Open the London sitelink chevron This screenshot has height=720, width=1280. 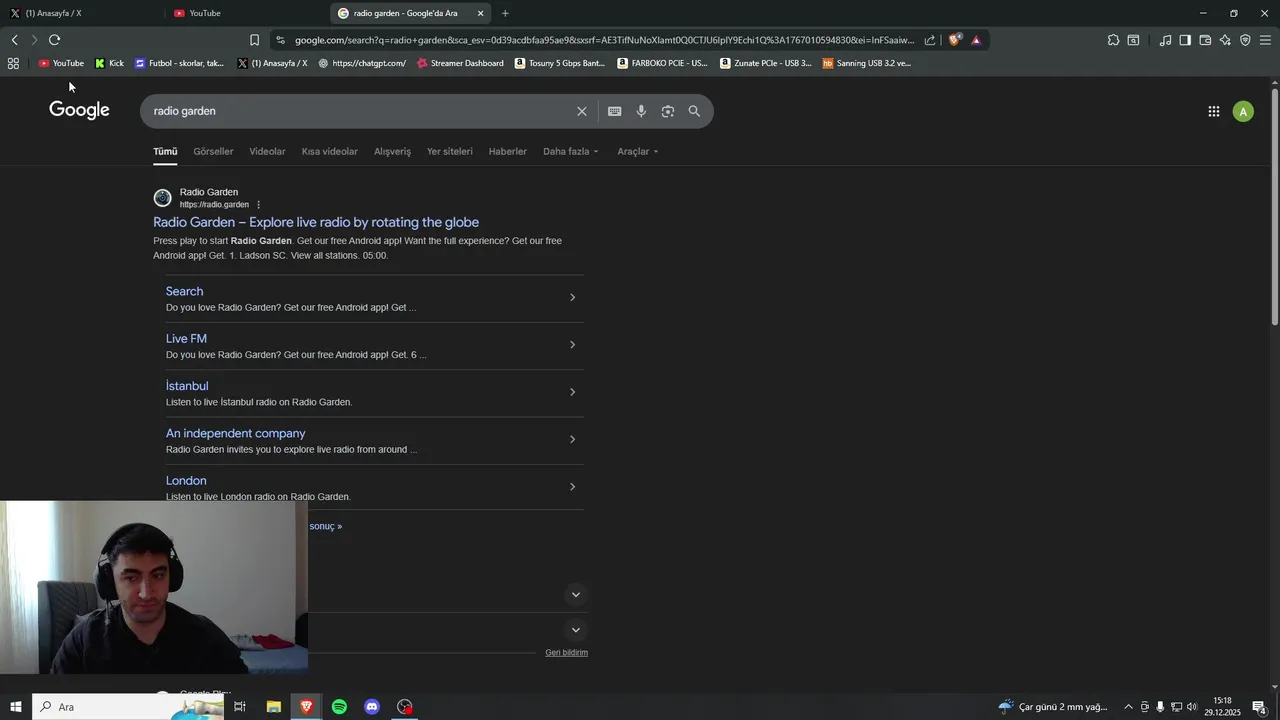coord(572,487)
